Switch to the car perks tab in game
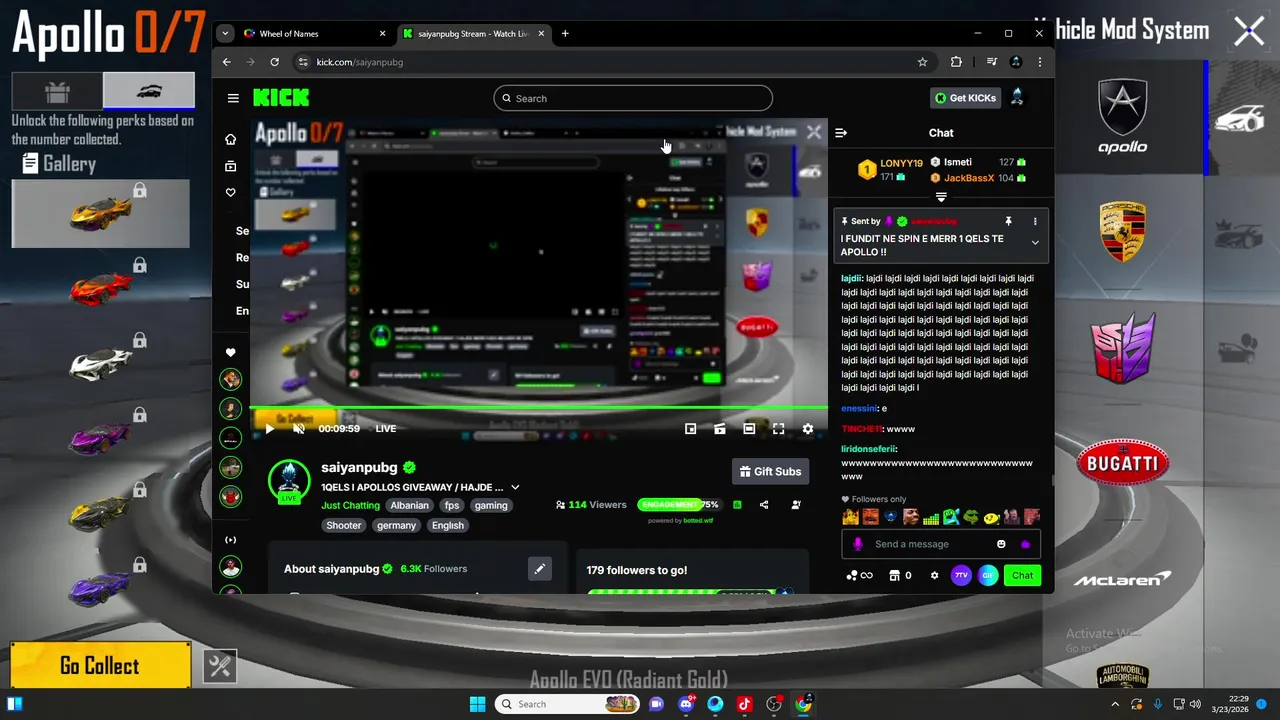Screen dimensions: 1280x720 149,91
